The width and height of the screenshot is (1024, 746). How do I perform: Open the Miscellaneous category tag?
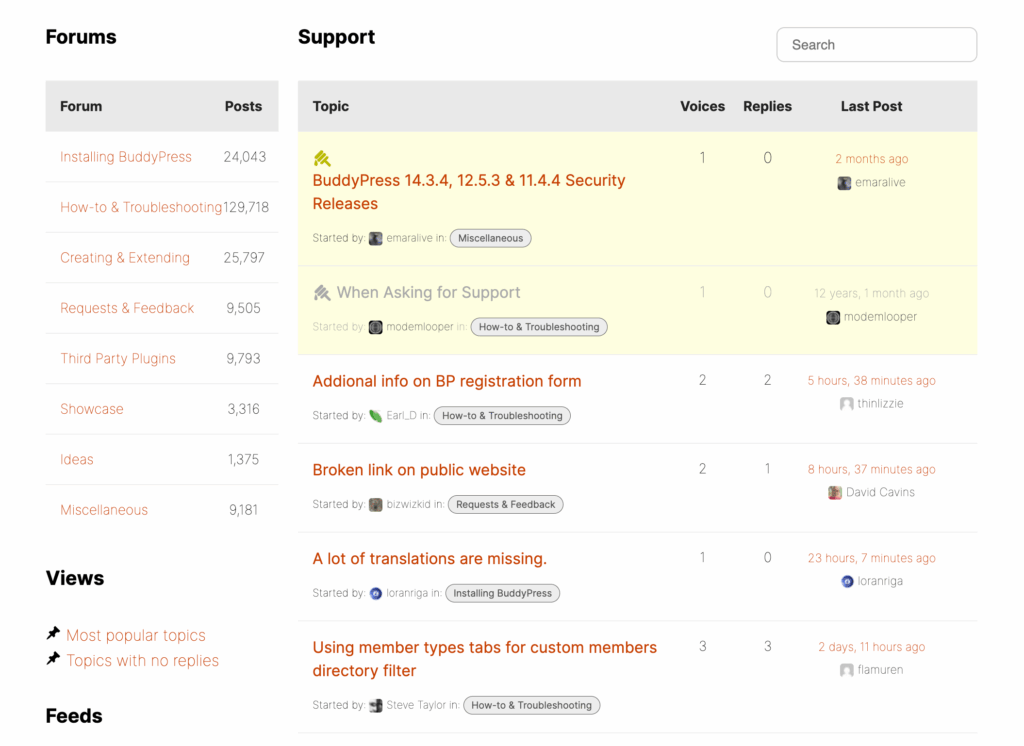(x=490, y=238)
